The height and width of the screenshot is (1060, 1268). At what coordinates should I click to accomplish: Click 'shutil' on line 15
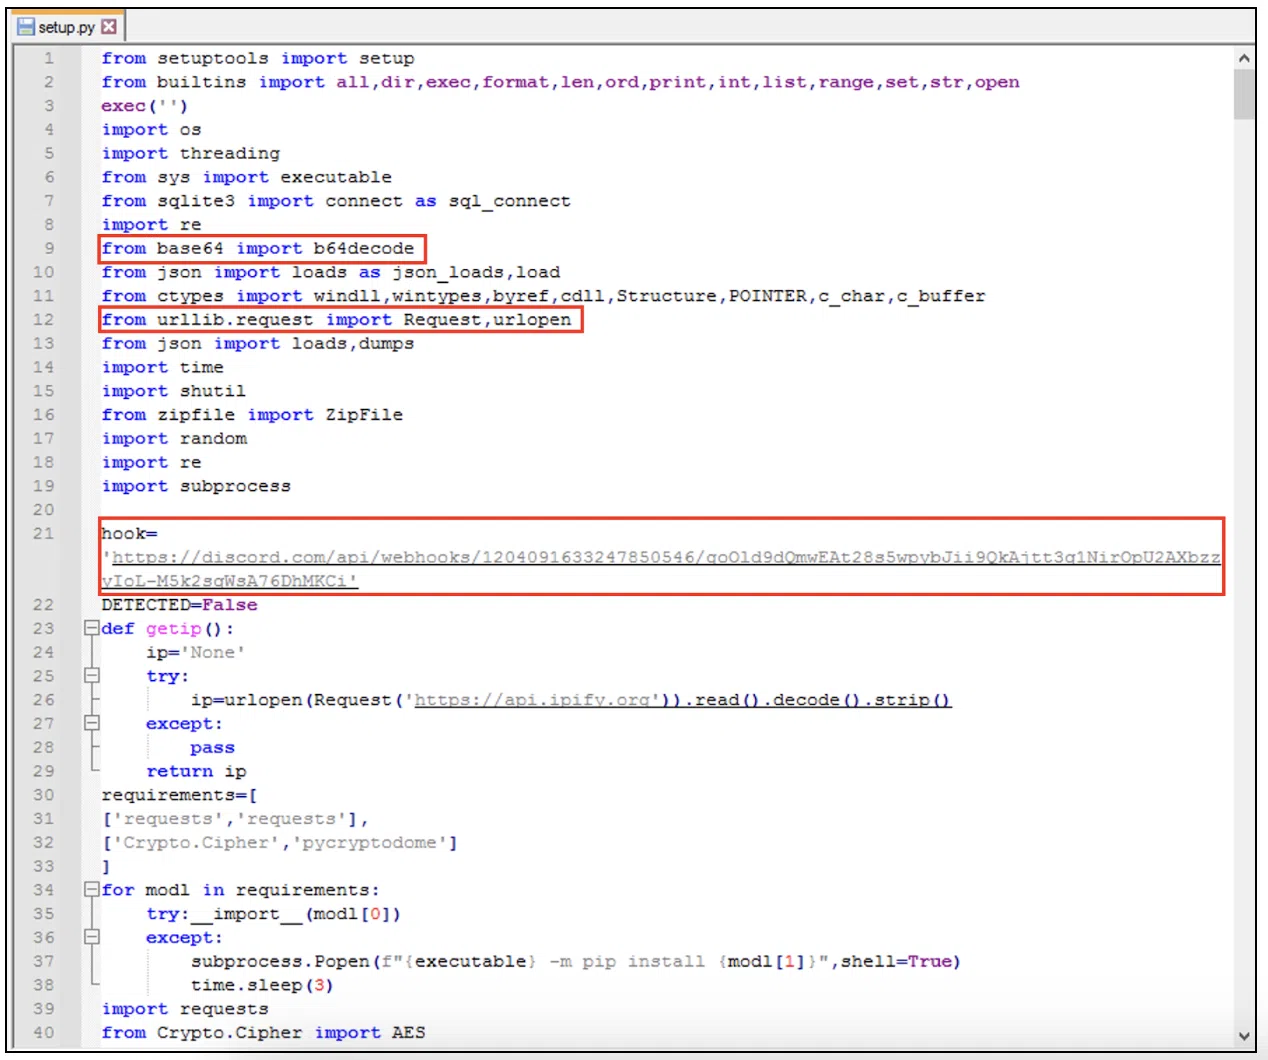coord(213,391)
